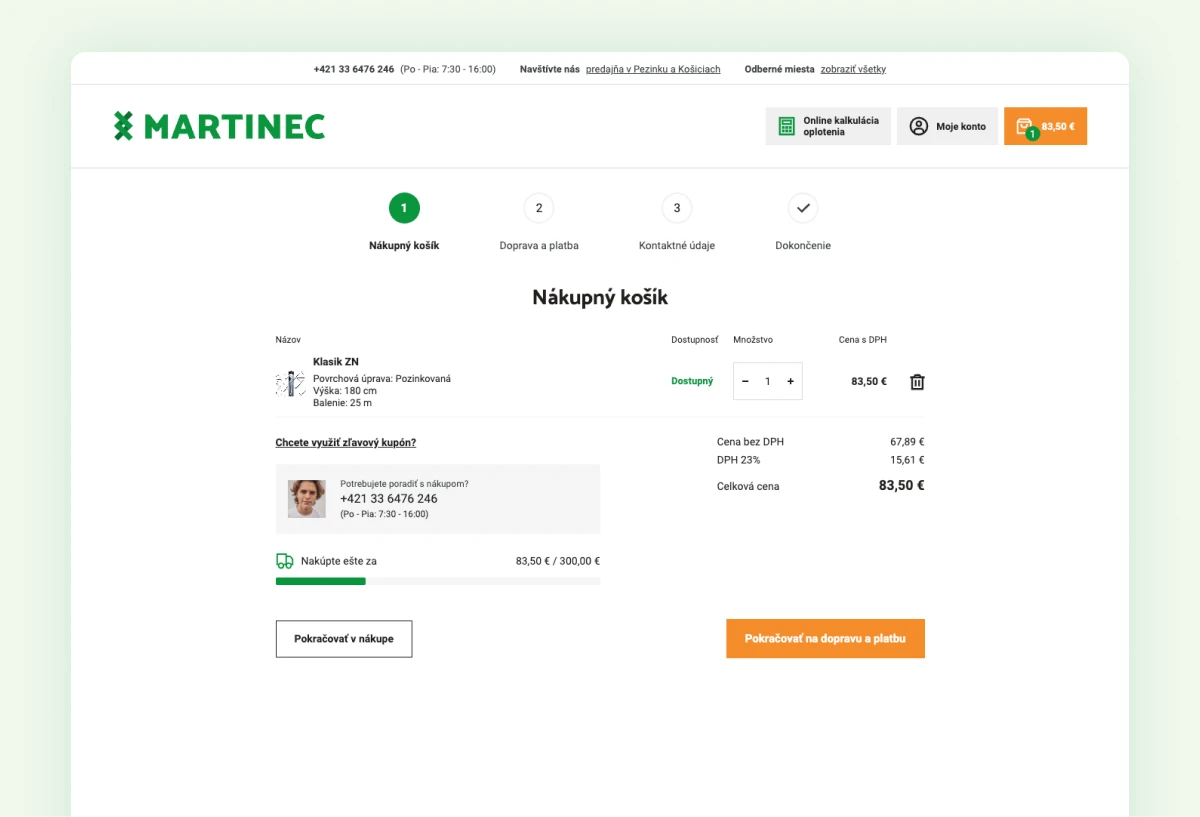Delete Klasik ZN with the trash icon
Screen dimensions: 1200x817
coord(917,382)
